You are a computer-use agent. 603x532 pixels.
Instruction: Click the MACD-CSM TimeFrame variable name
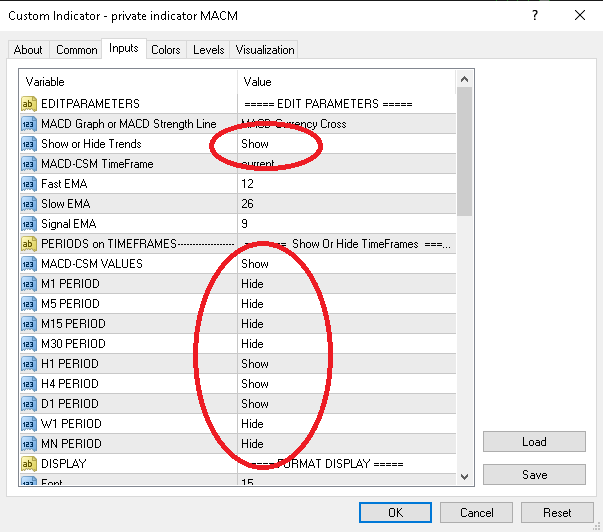(x=97, y=164)
